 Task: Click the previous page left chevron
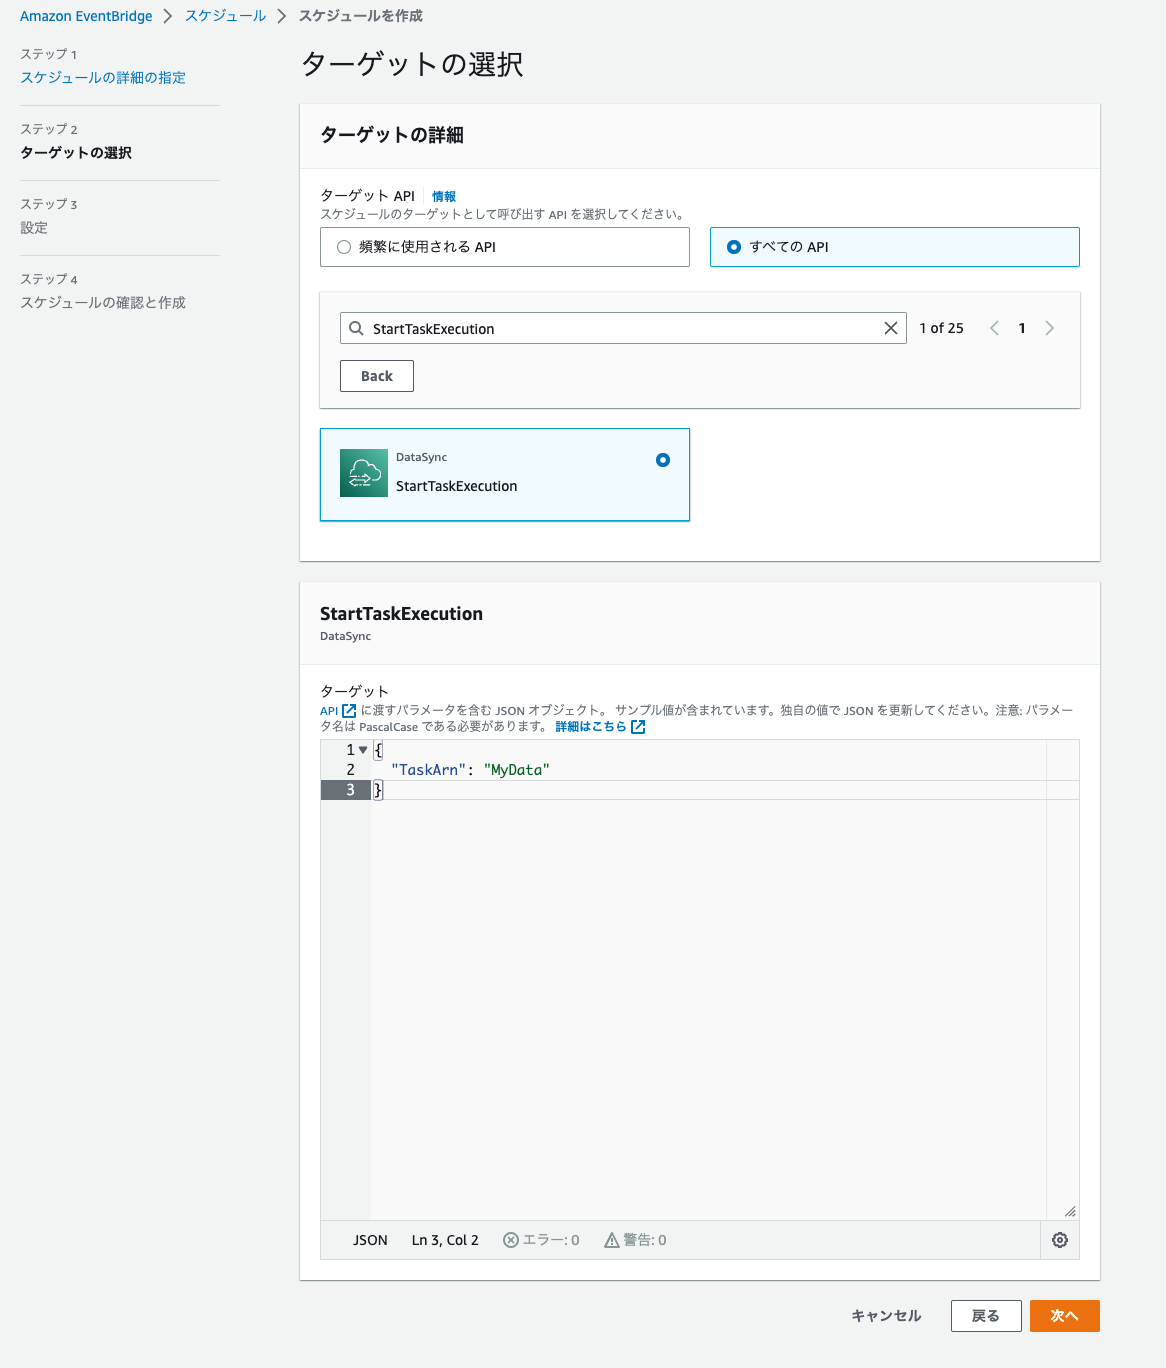tap(994, 328)
